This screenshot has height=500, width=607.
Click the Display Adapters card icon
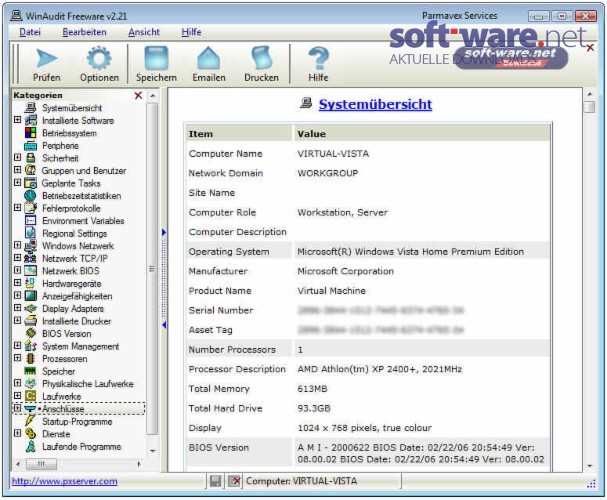(x=30, y=308)
